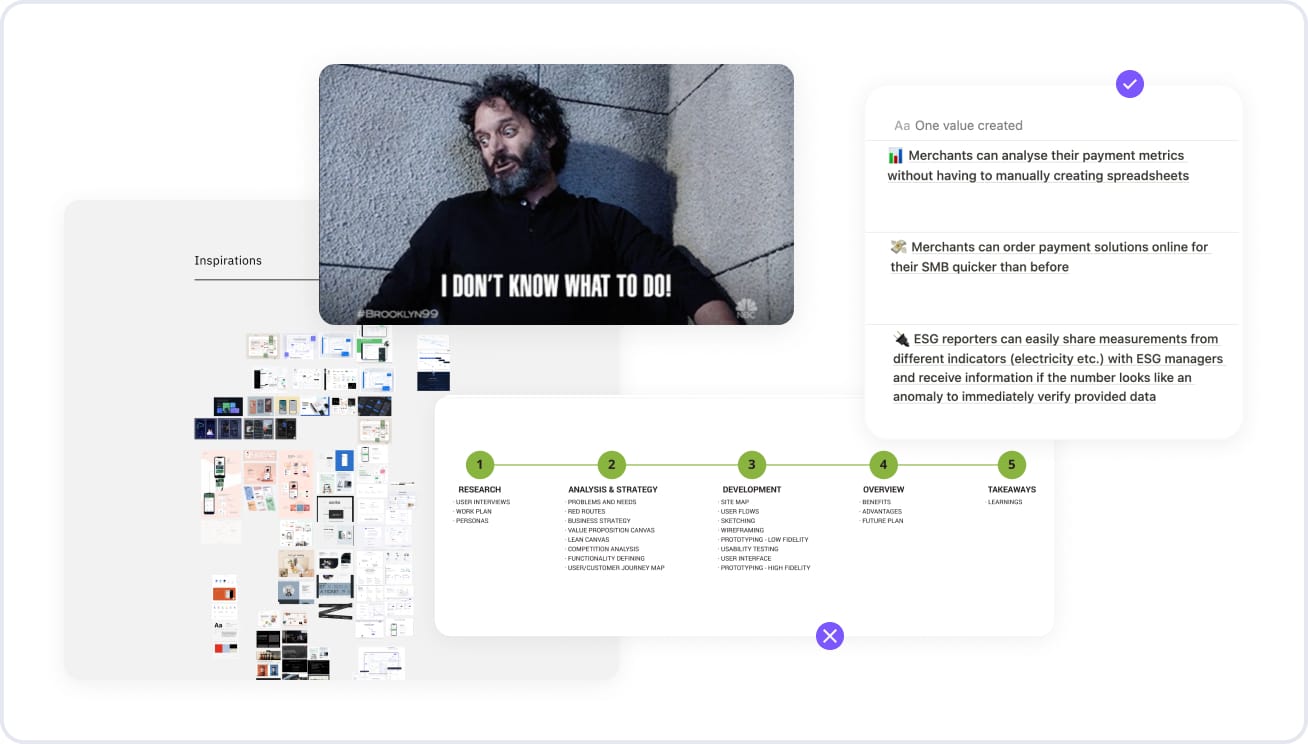The width and height of the screenshot is (1308, 744).
Task: Click the purple checkmark badge
Action: (x=1130, y=84)
